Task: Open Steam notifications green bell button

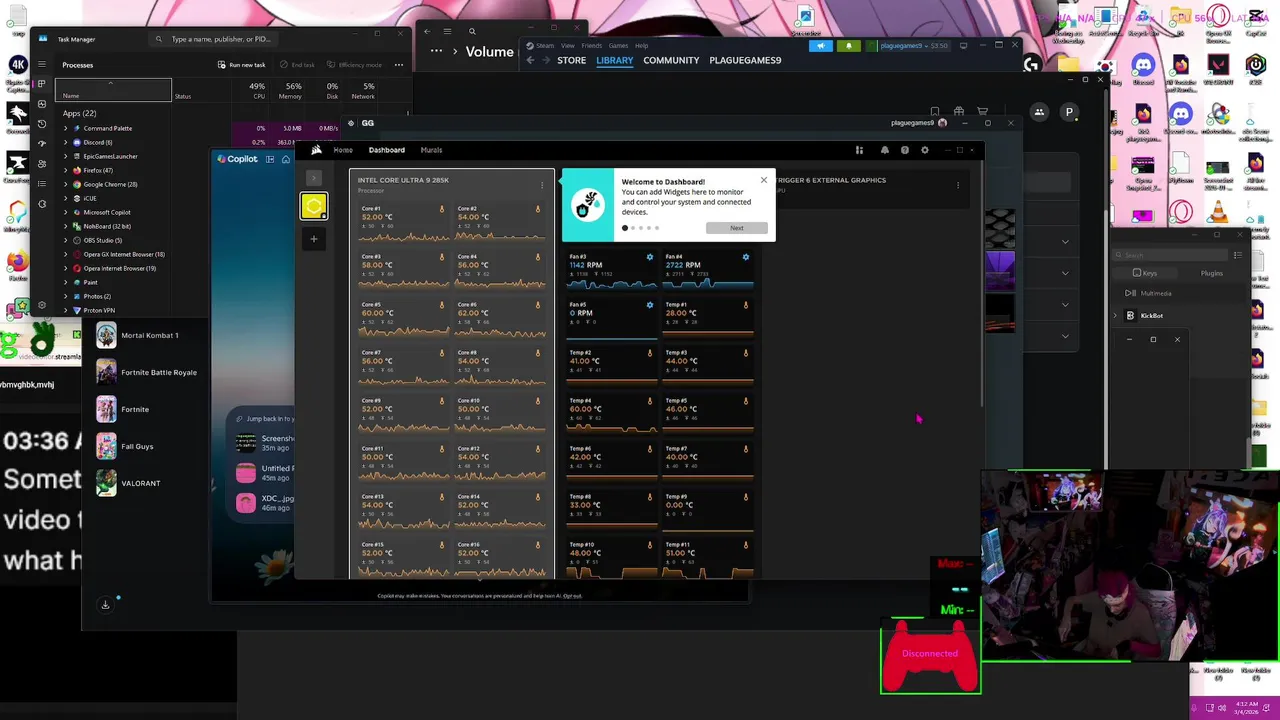Action: pos(848,45)
